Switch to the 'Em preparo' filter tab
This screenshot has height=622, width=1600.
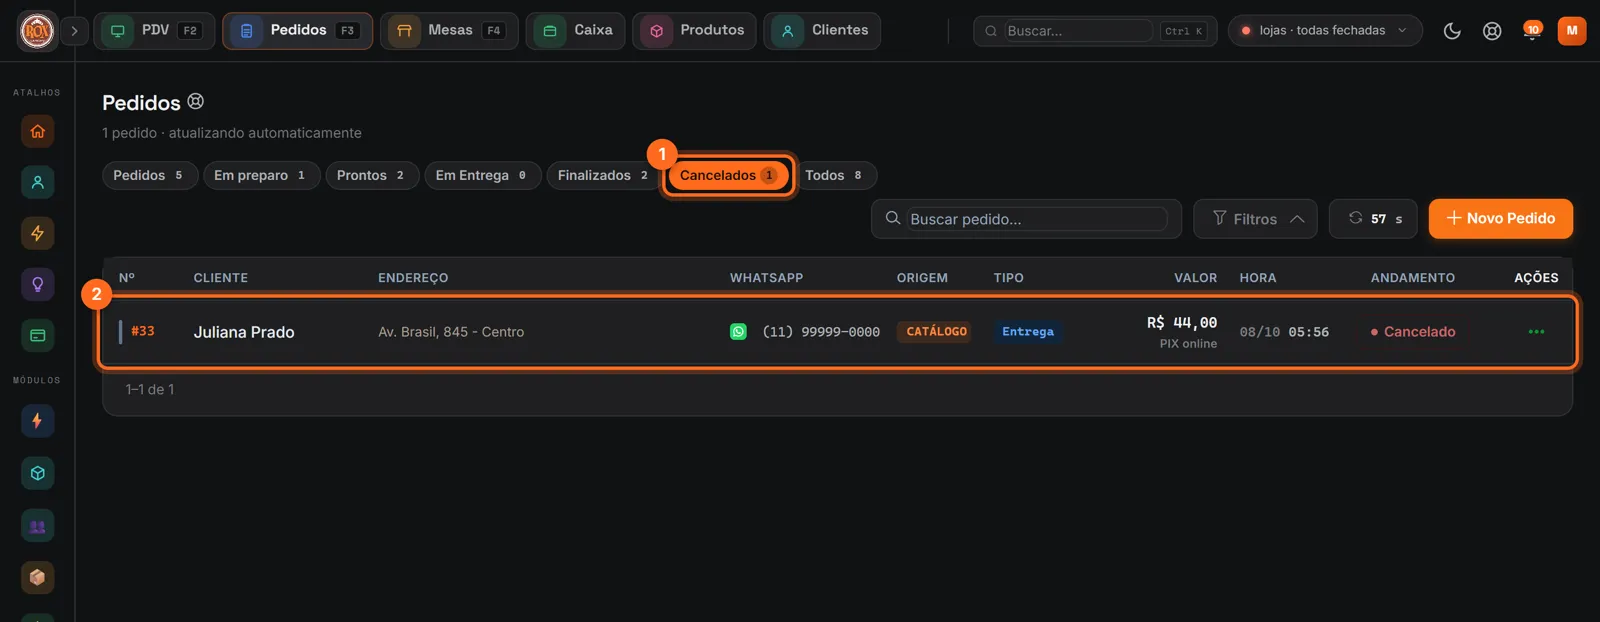(x=262, y=175)
